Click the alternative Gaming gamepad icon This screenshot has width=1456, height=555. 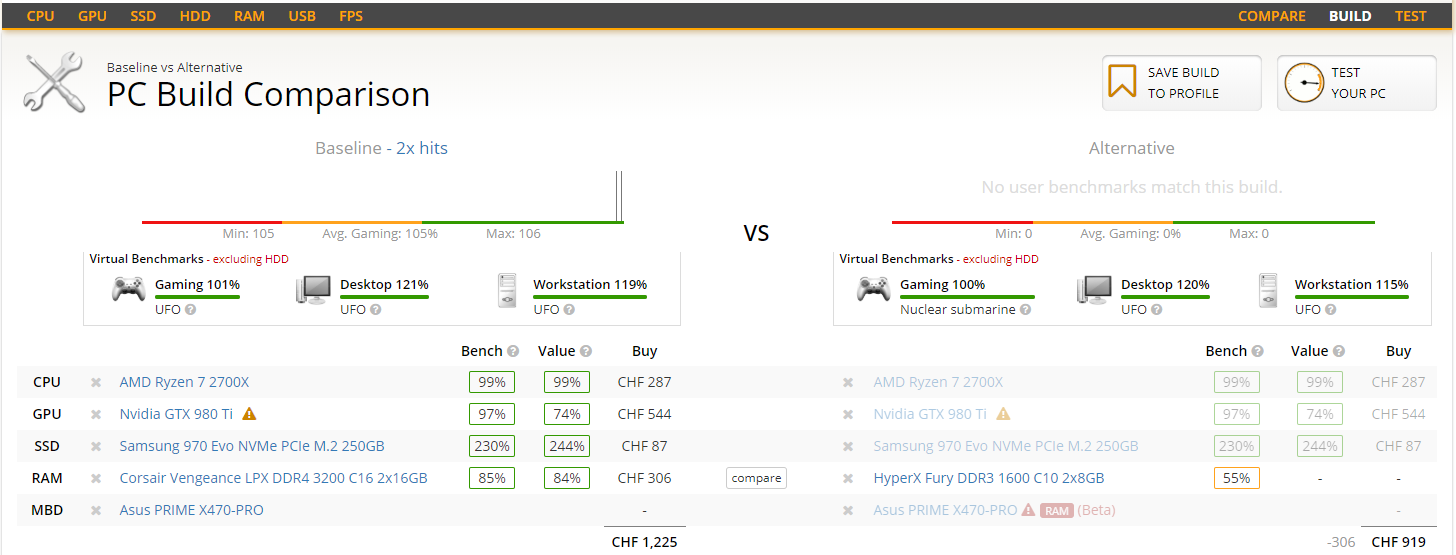[x=874, y=289]
